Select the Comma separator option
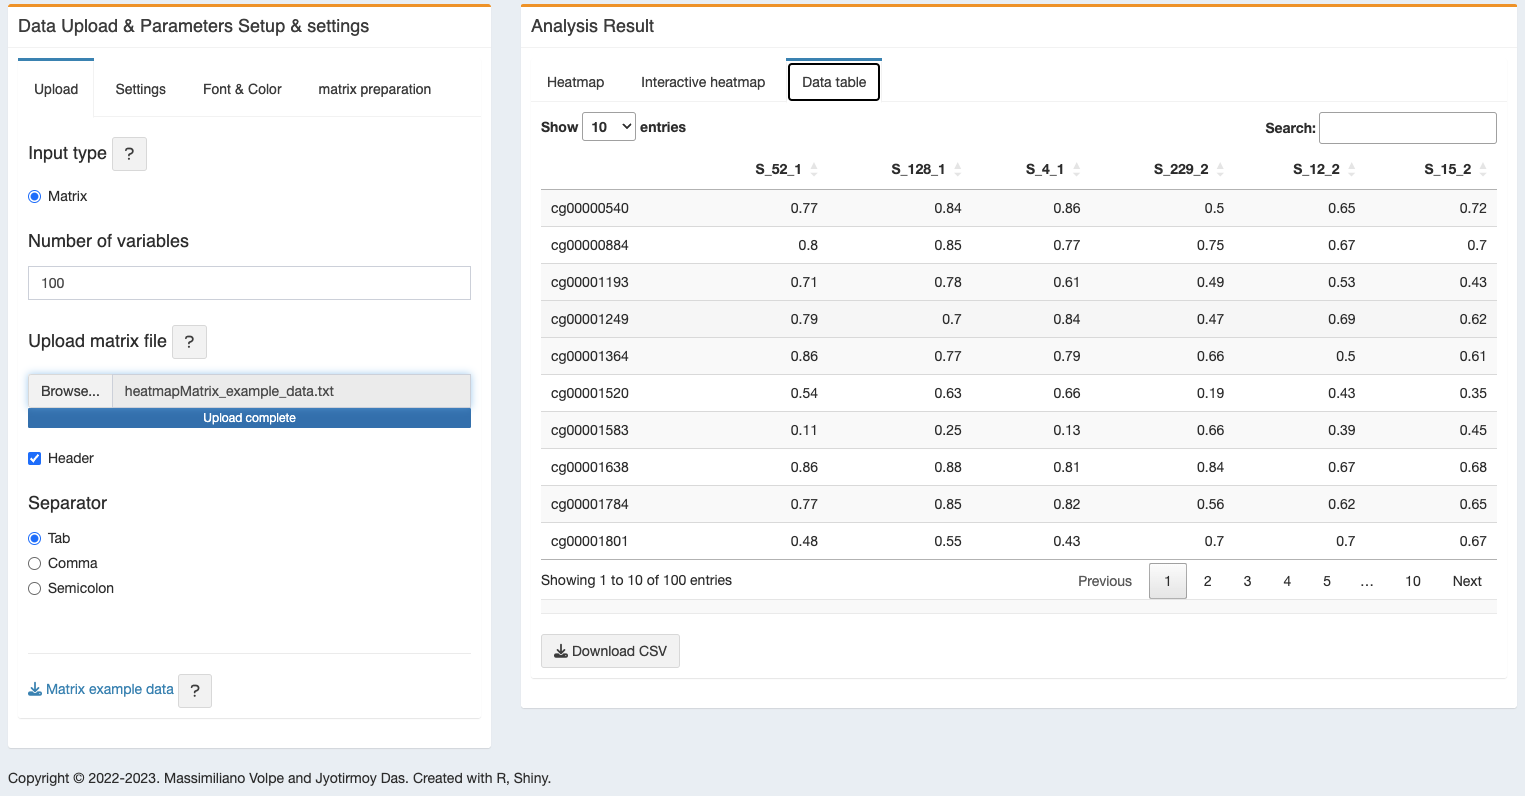The height and width of the screenshot is (796, 1525). click(x=35, y=564)
